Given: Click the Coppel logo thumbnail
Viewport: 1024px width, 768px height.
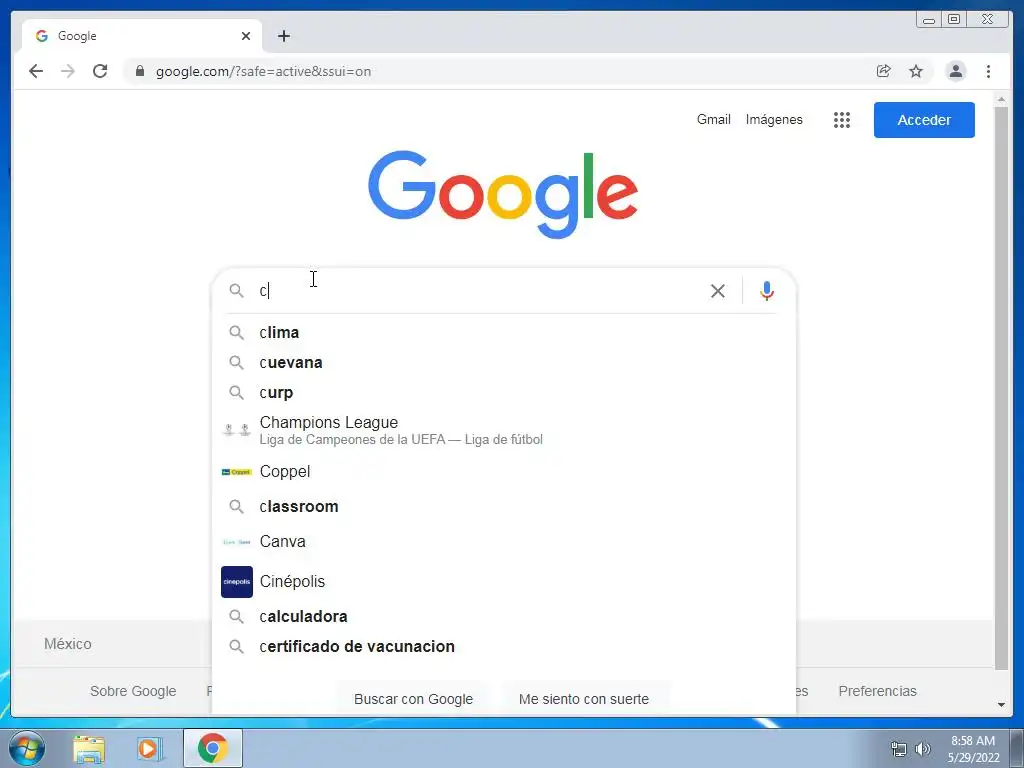Looking at the screenshot, I should coord(236,472).
